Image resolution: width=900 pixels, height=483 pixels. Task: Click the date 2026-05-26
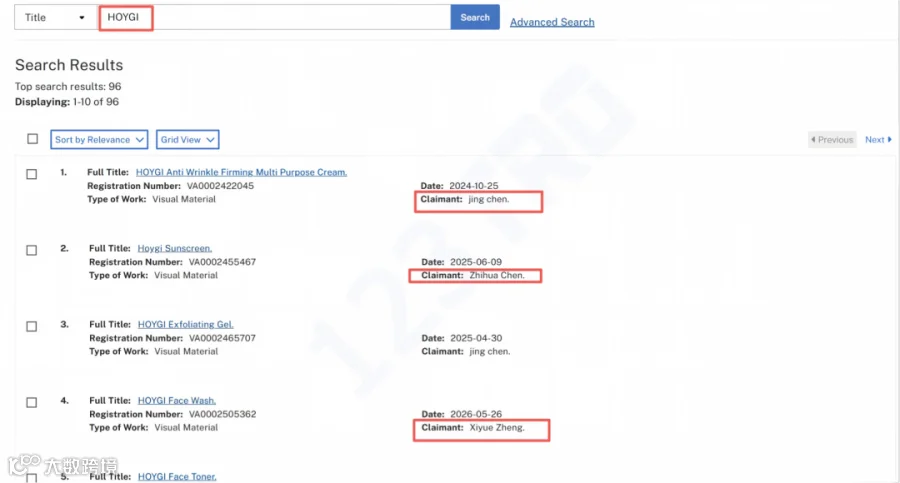[x=476, y=414]
